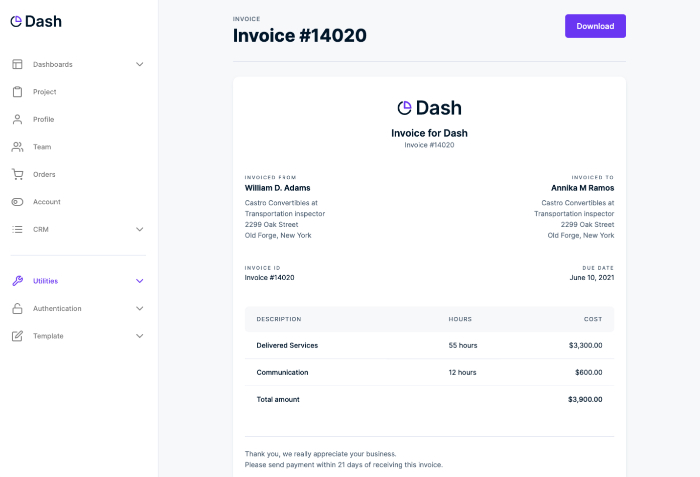700x477 pixels.
Task: Expand the Template chevron
Action: point(140,336)
